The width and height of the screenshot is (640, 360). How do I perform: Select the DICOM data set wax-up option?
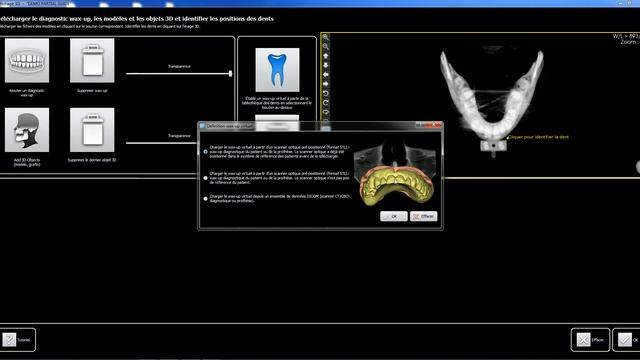coord(205,199)
